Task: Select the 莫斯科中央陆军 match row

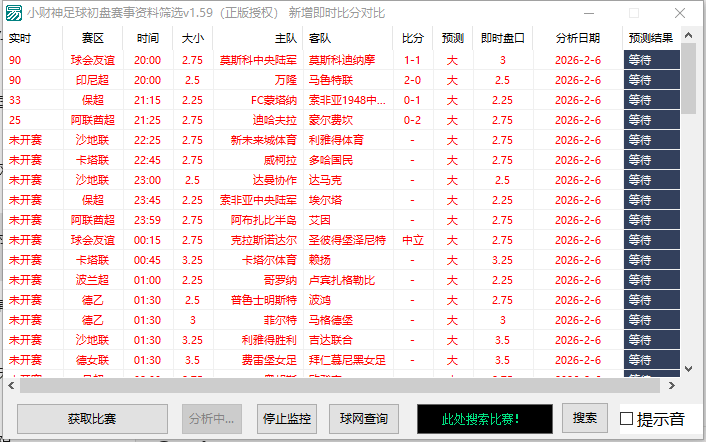Action: click(x=259, y=60)
